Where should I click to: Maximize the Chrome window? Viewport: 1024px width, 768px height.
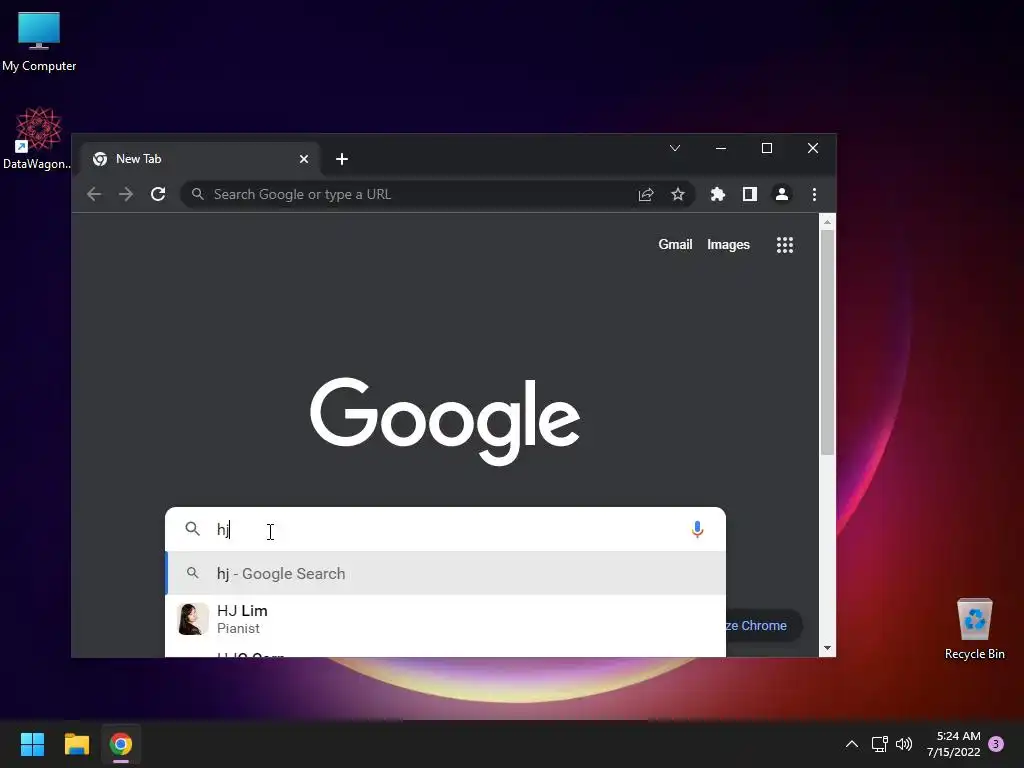tap(767, 148)
